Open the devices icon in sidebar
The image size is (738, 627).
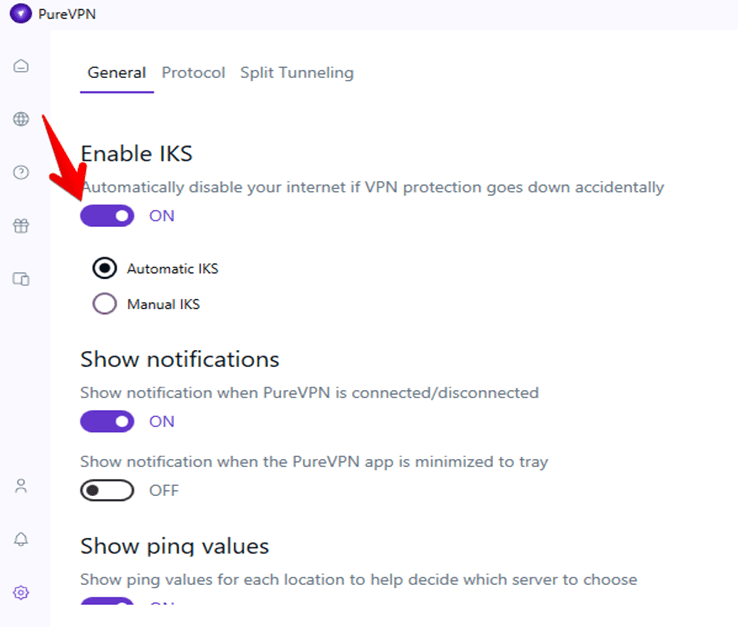point(21,279)
